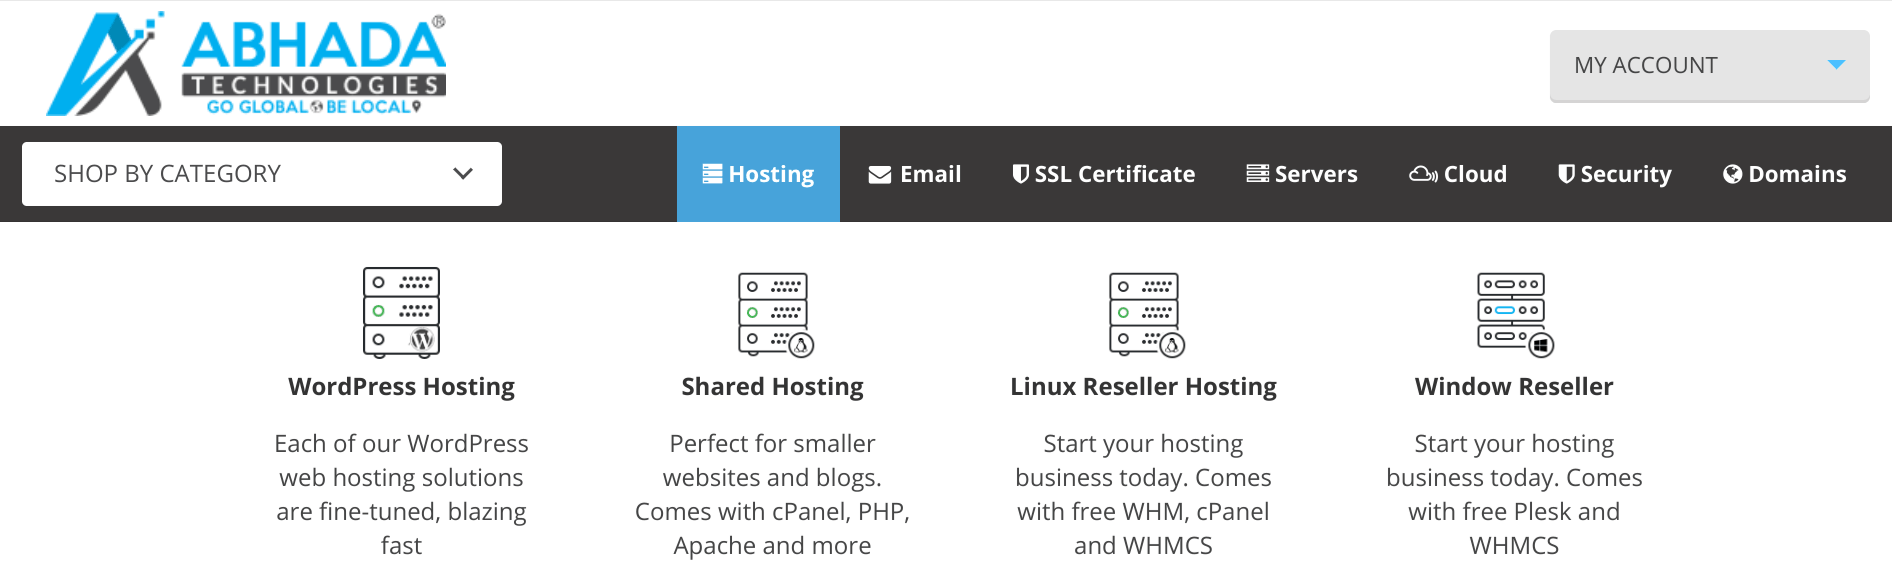Click the server rack icon beside Servers
This screenshot has height=573, width=1892.
tap(1258, 174)
